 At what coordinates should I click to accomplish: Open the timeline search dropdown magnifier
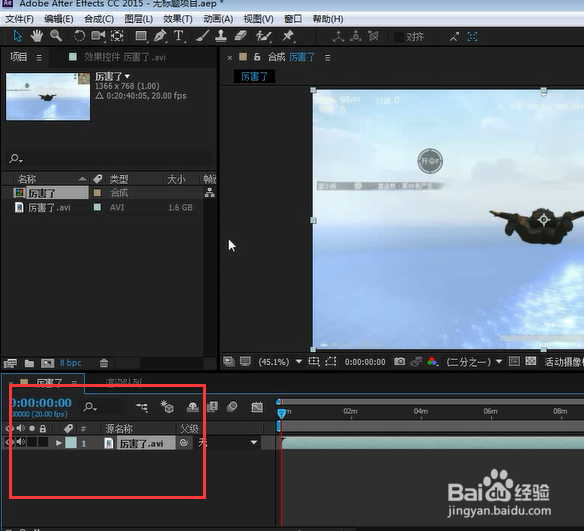tap(90, 407)
